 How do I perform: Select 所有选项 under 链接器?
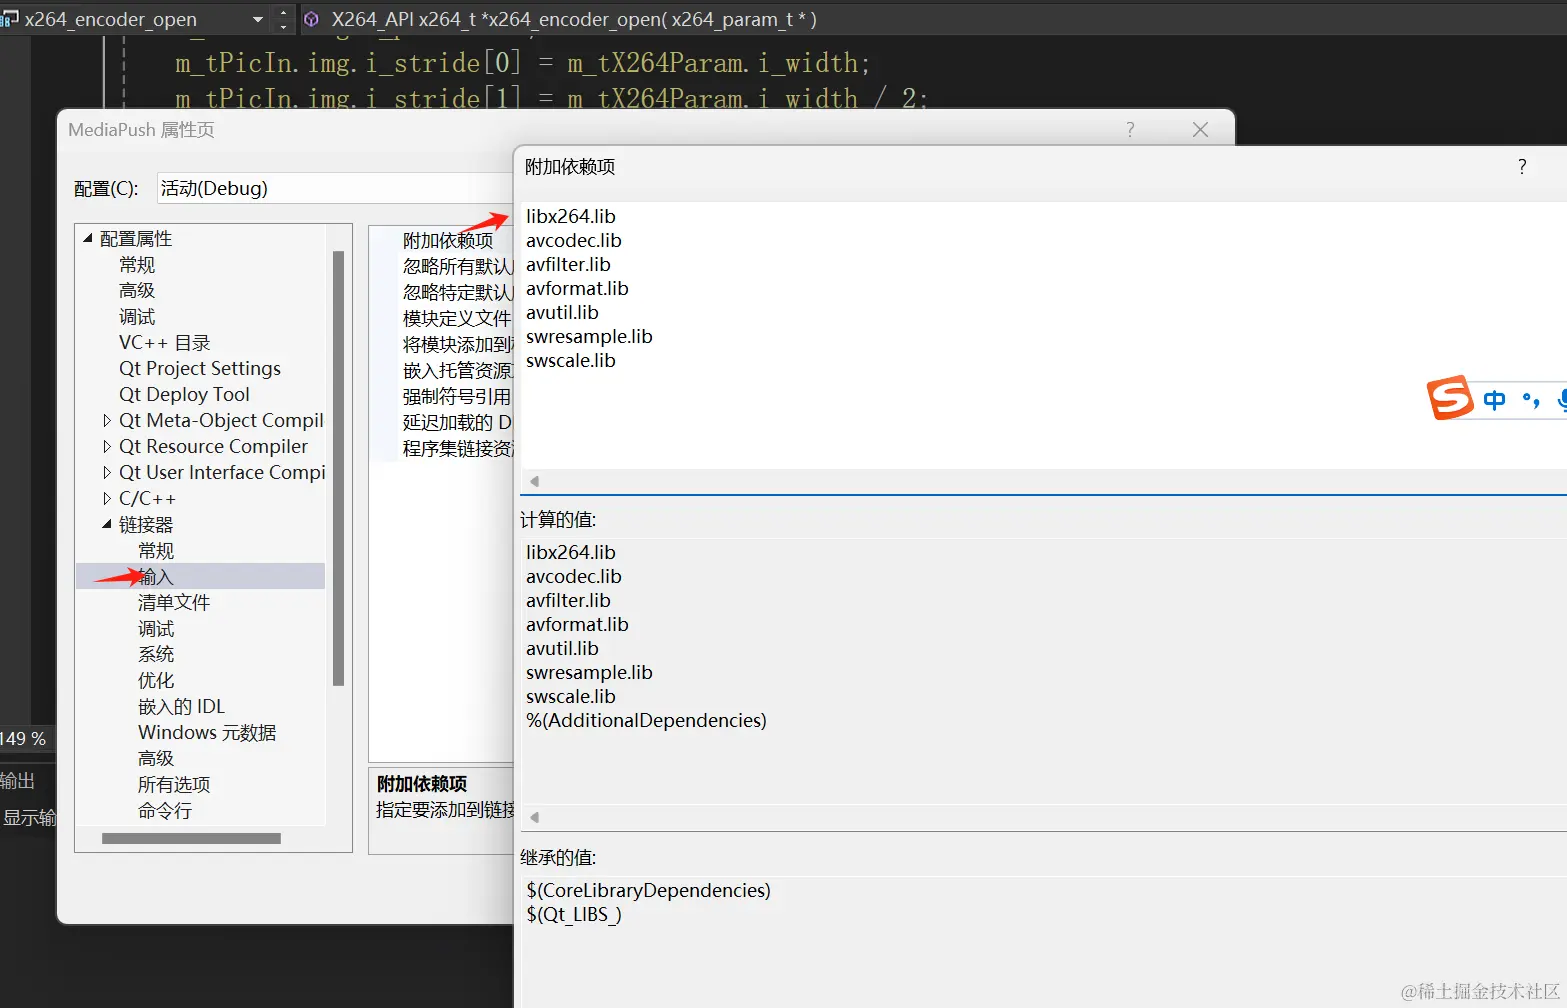174,785
